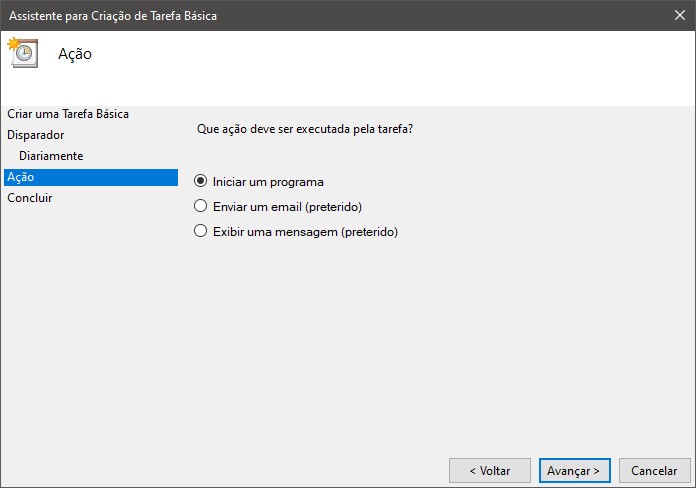Click the blank white header banner area

click(x=400, y=65)
